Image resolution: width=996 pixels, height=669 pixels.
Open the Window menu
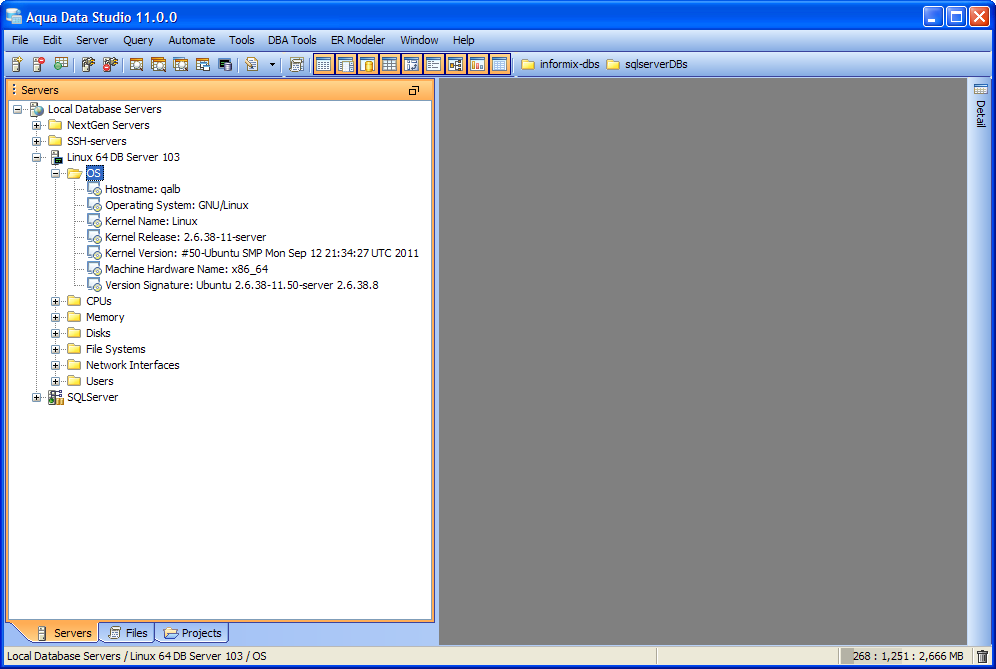[419, 40]
